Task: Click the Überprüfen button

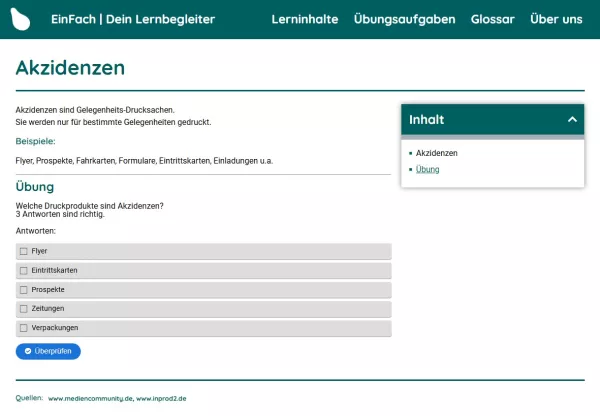Action: [x=48, y=351]
